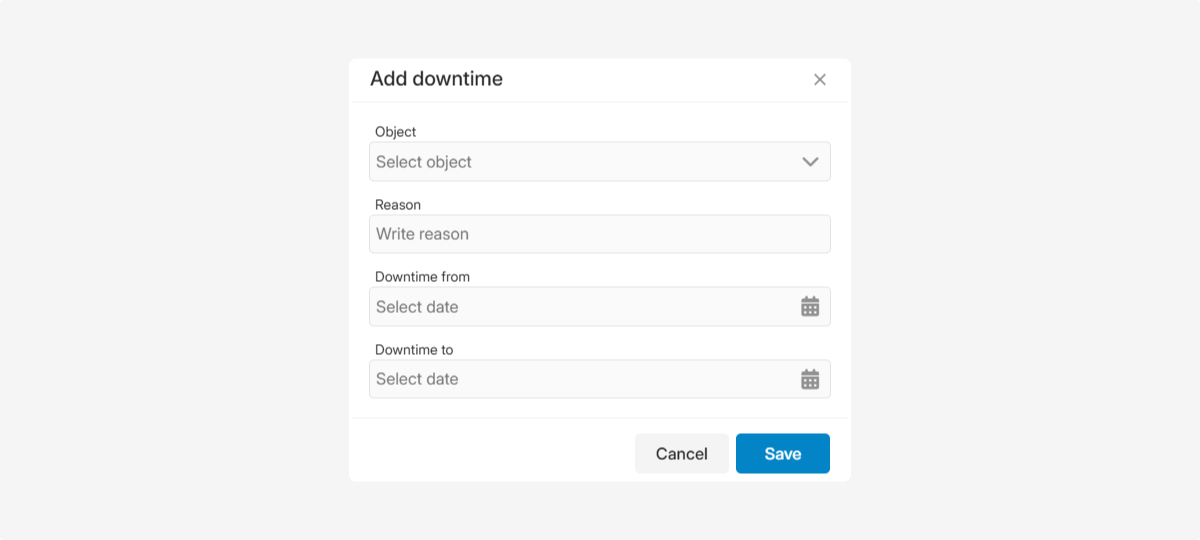Click the Downtime from date field
This screenshot has height=540, width=1200.
click(580, 307)
